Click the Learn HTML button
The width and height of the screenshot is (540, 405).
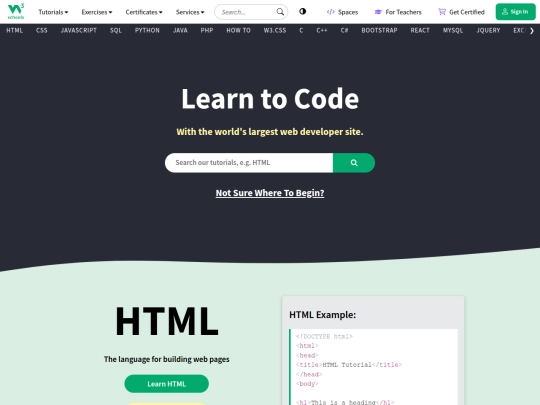pos(166,384)
